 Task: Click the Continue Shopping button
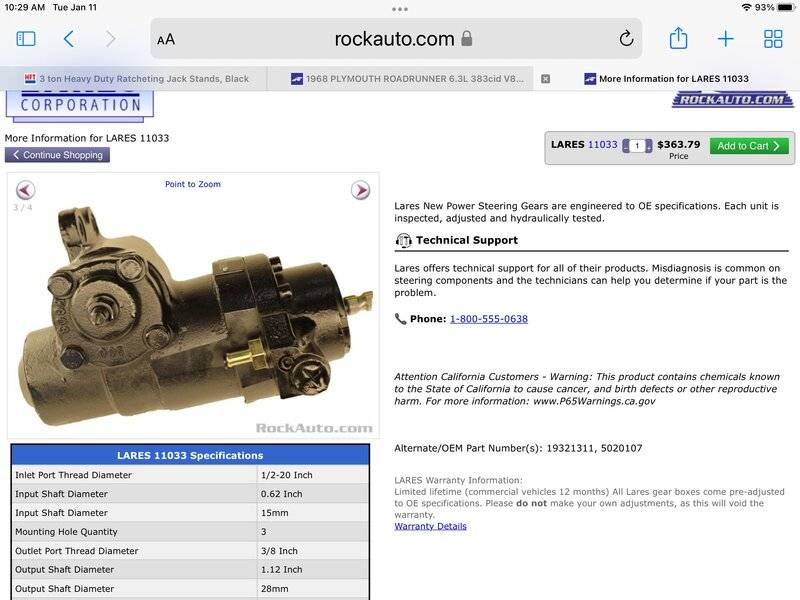click(57, 155)
